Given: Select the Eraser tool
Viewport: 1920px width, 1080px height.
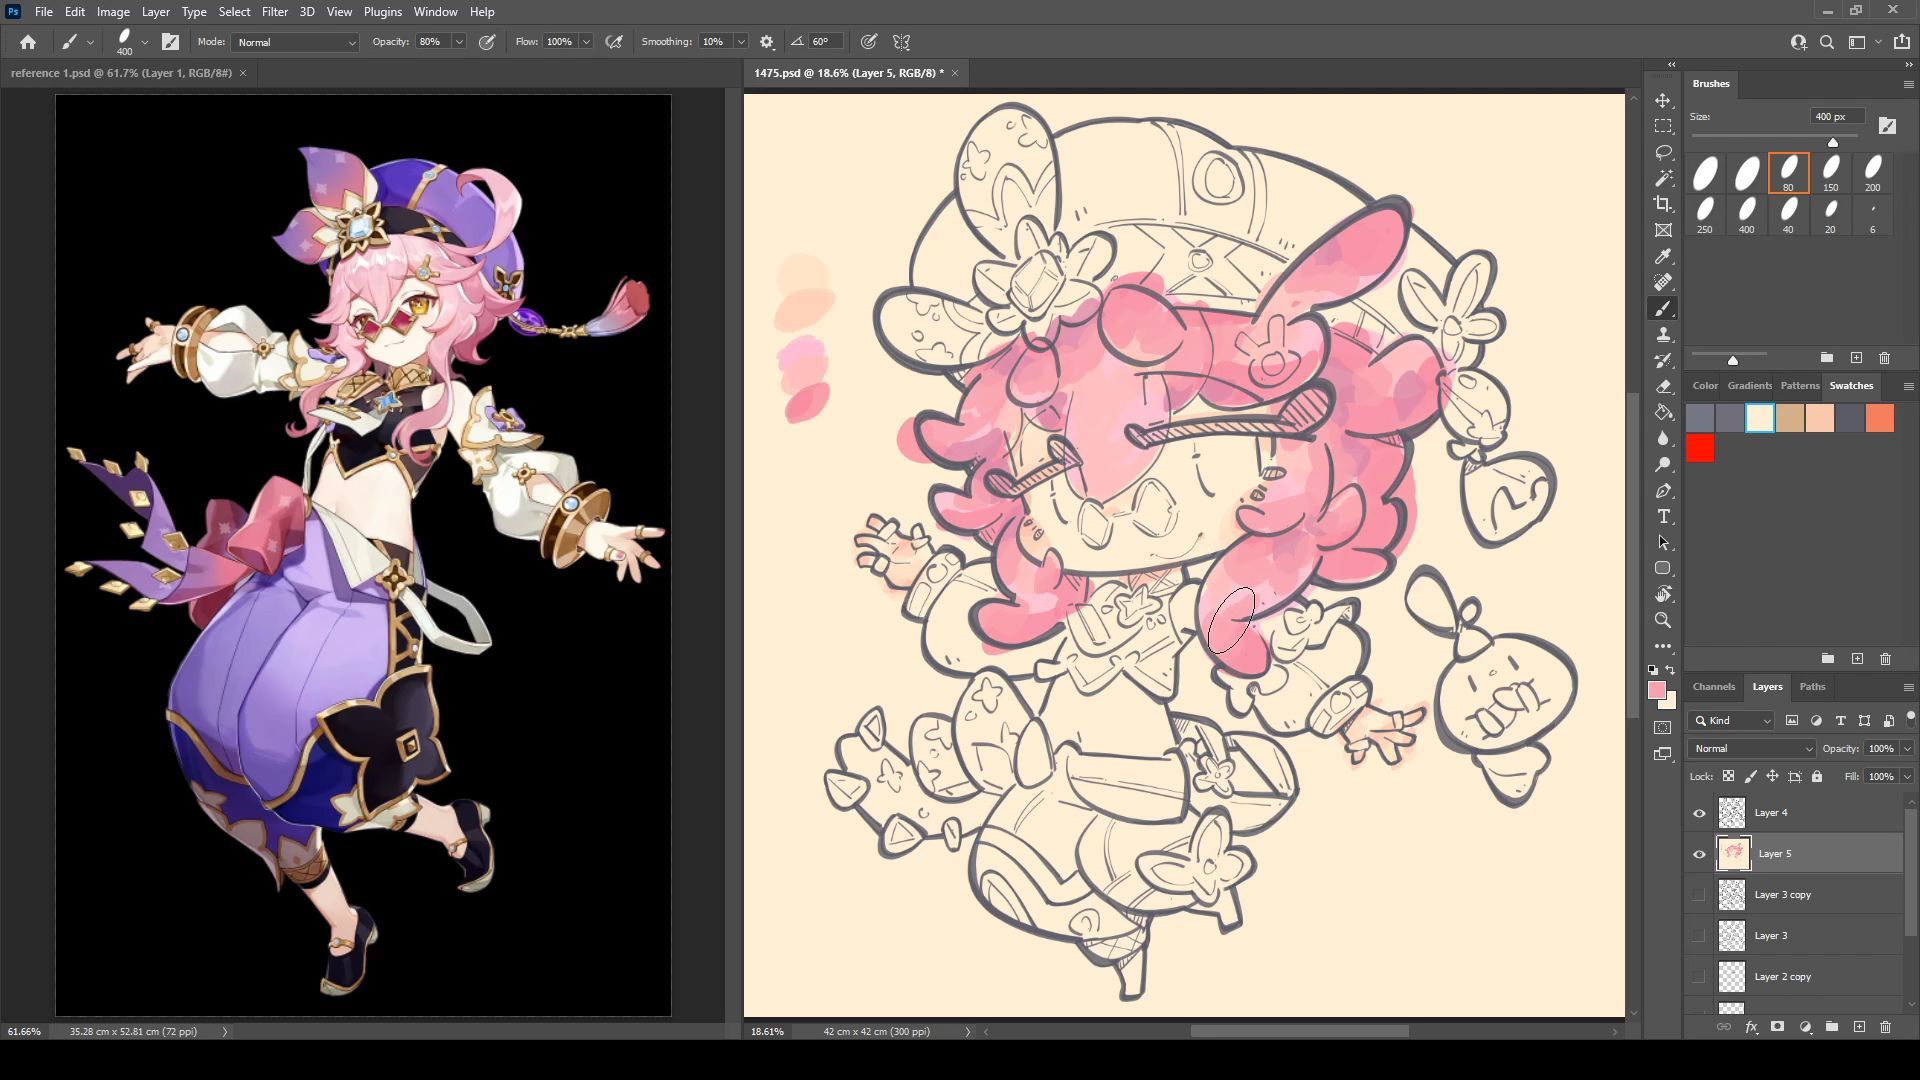Looking at the screenshot, I should click(x=1663, y=386).
